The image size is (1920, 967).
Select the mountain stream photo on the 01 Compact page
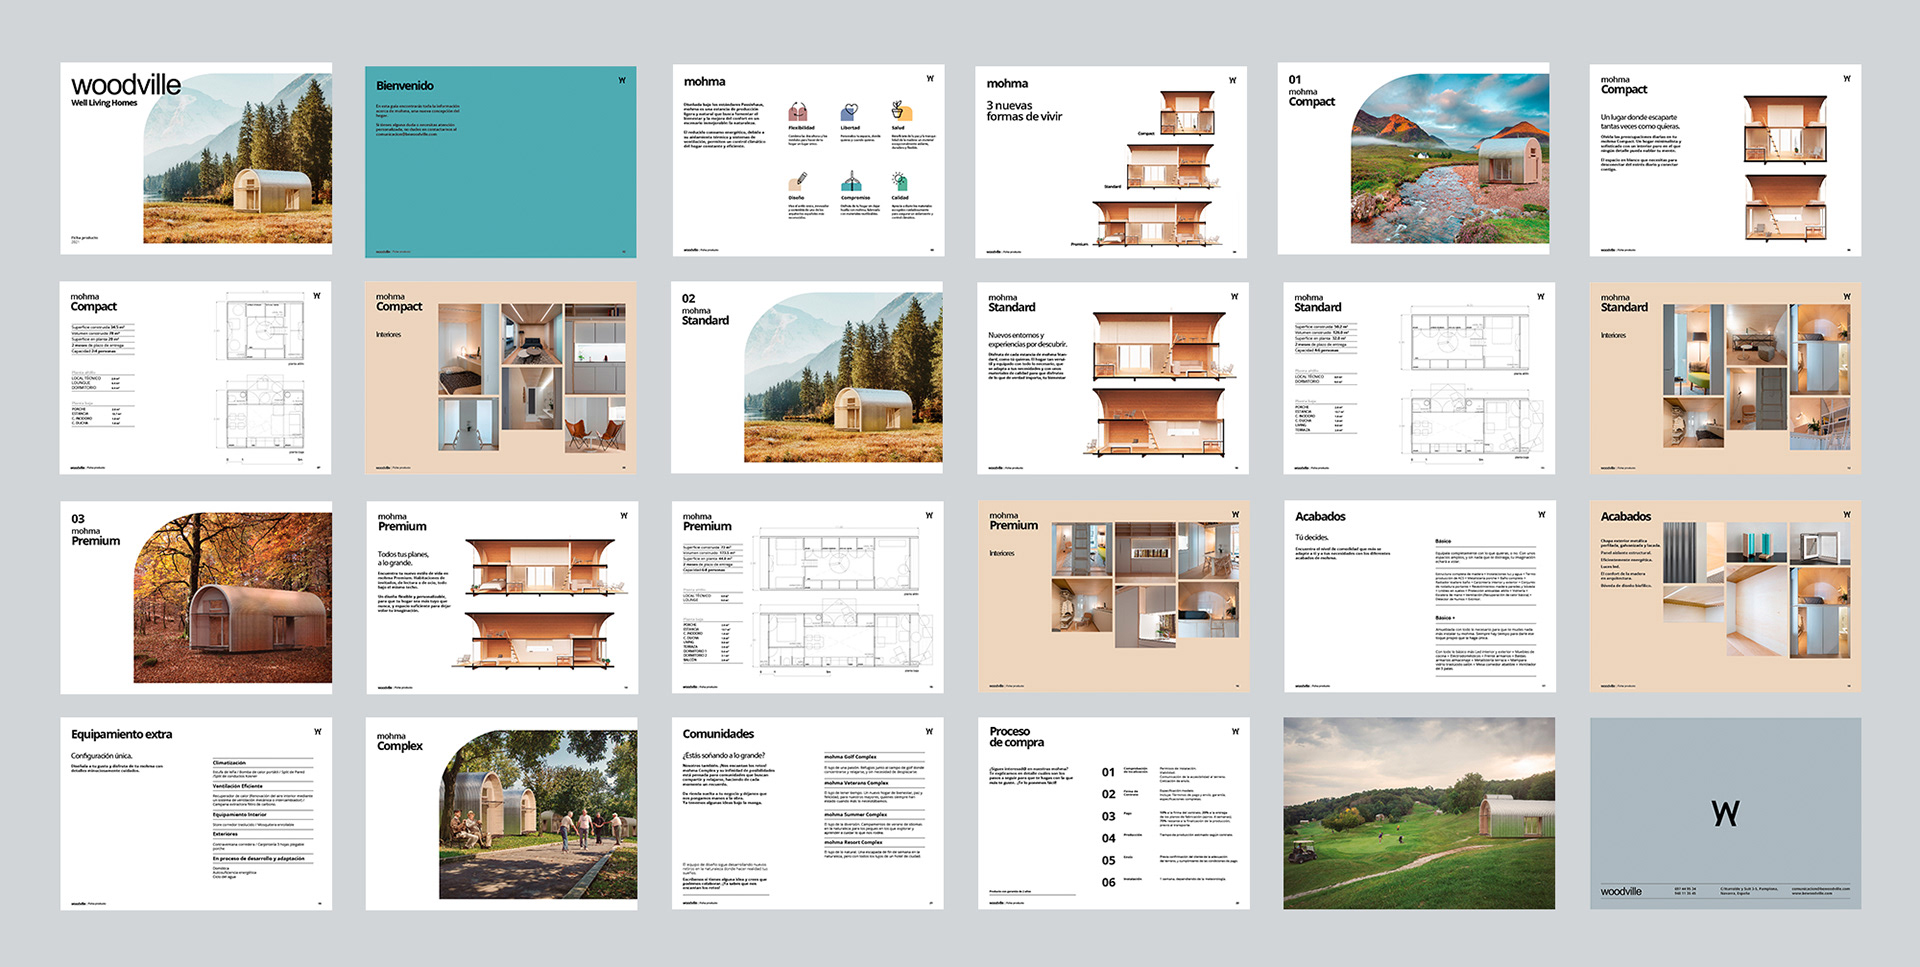click(1450, 158)
